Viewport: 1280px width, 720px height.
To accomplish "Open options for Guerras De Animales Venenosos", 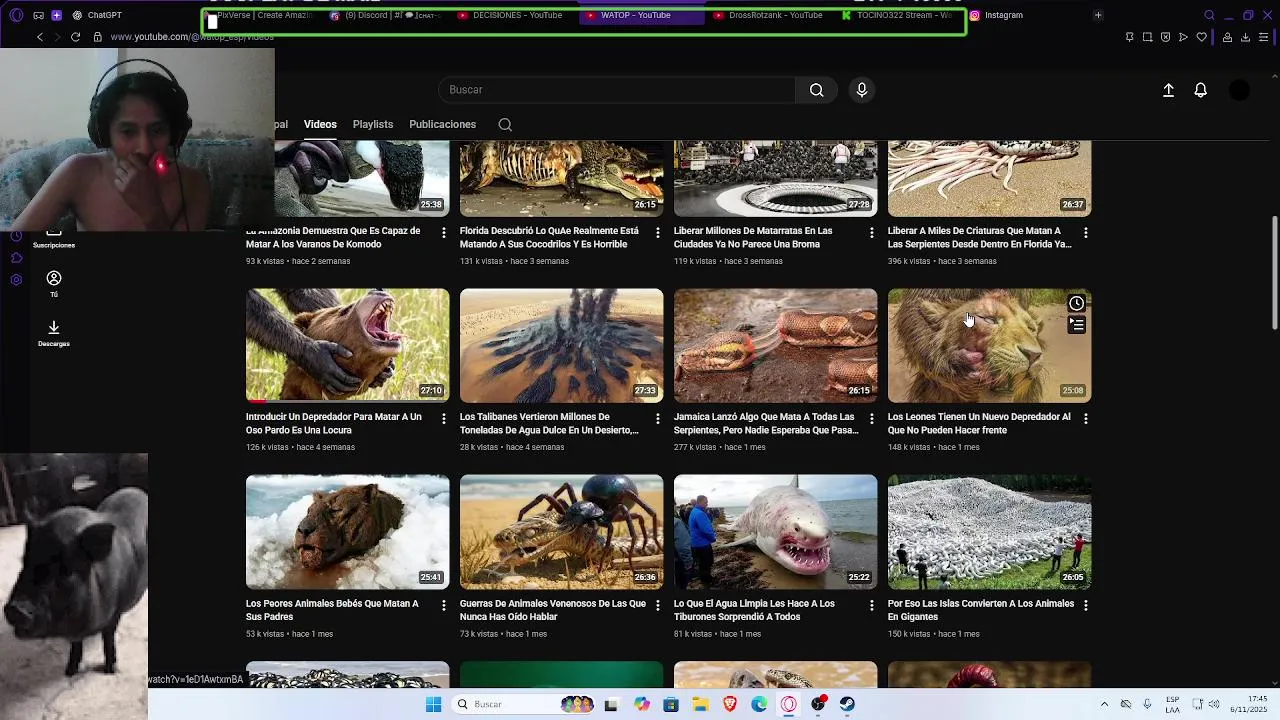I will click(x=658, y=605).
